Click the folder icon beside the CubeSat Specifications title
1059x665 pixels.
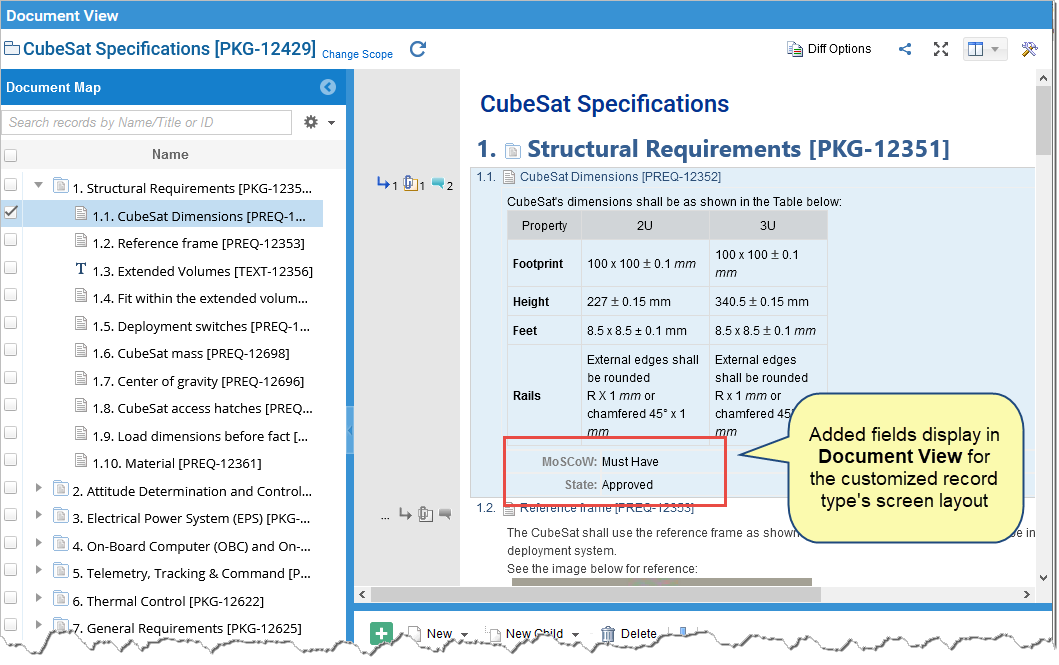coord(12,49)
